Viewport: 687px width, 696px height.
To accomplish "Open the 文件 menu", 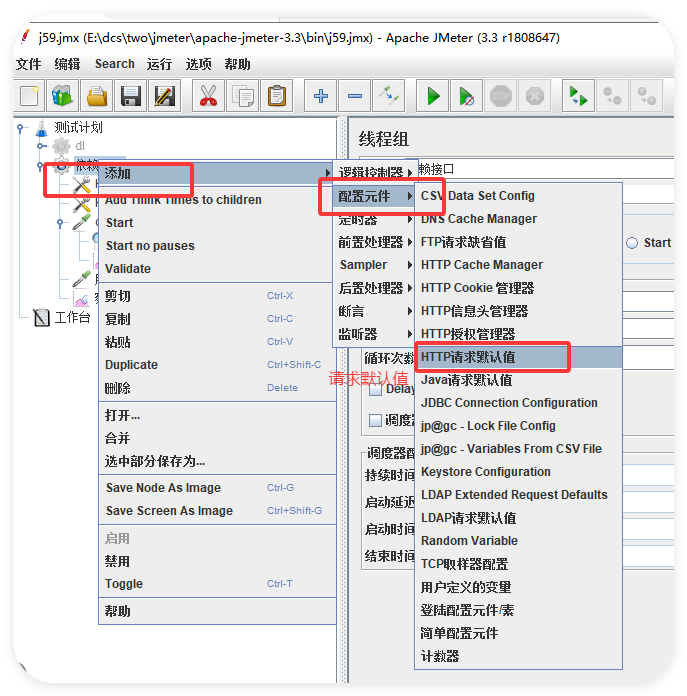I will point(28,64).
